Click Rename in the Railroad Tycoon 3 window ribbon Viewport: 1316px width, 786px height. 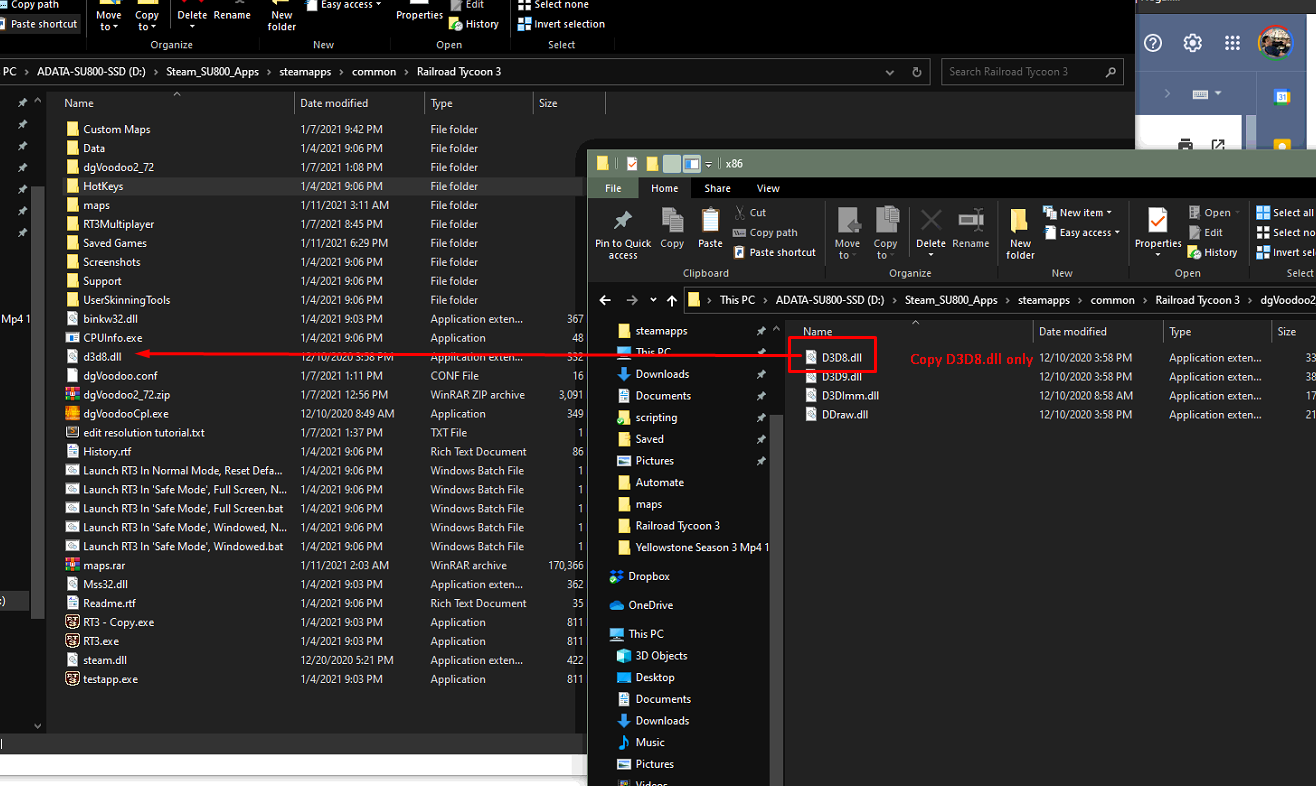tap(232, 15)
